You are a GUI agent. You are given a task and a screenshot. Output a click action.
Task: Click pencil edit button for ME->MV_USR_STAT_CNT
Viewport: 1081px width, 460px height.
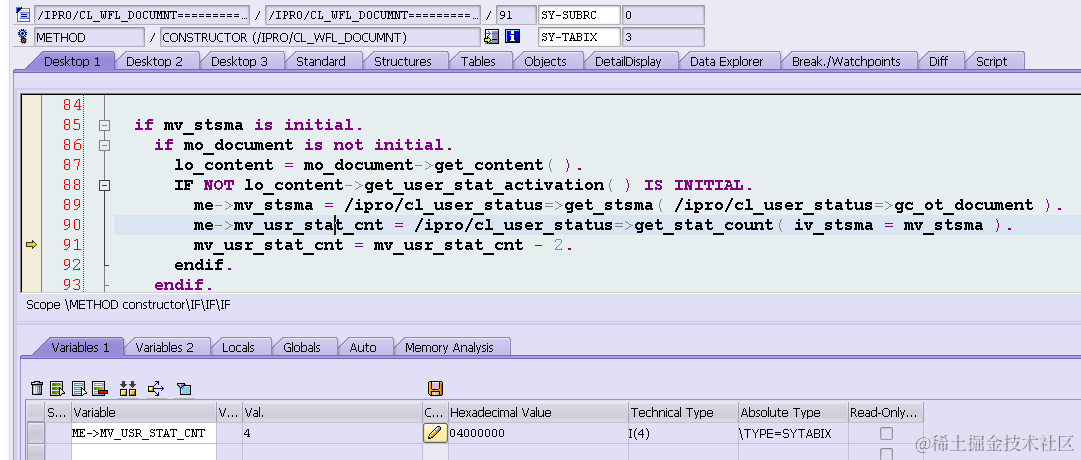point(435,433)
